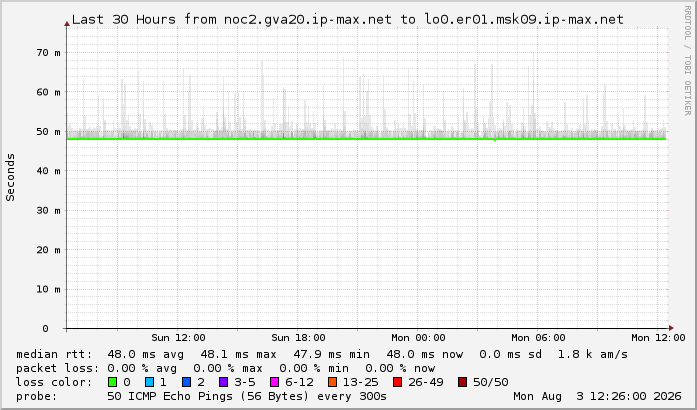Viewport: 697px width, 410px height.
Task: Click the red loss swatch for 26-49
Action: (x=397, y=382)
